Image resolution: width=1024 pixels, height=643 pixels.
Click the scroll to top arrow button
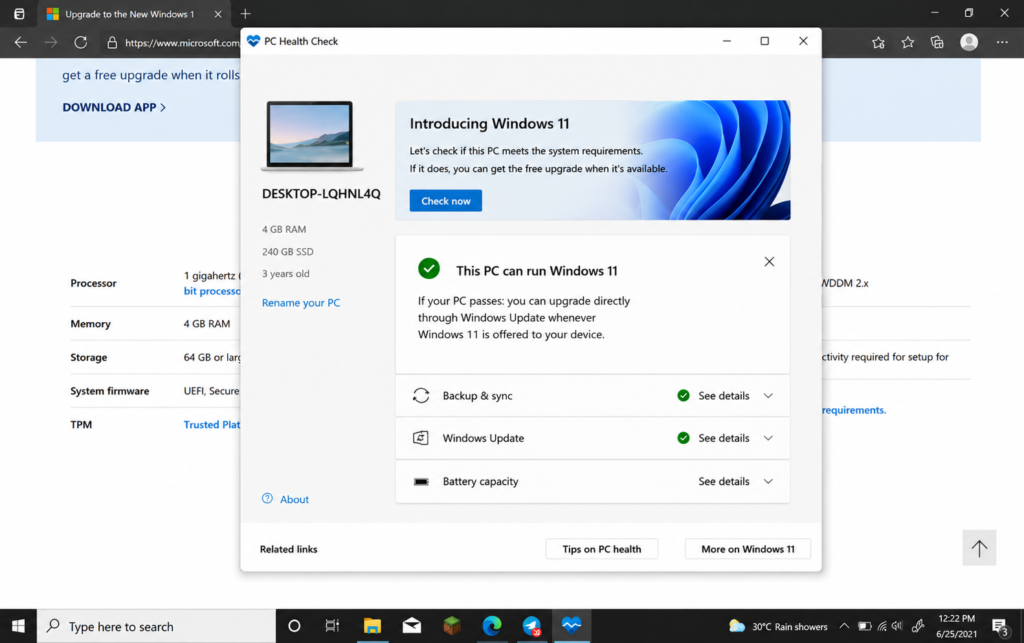click(979, 548)
